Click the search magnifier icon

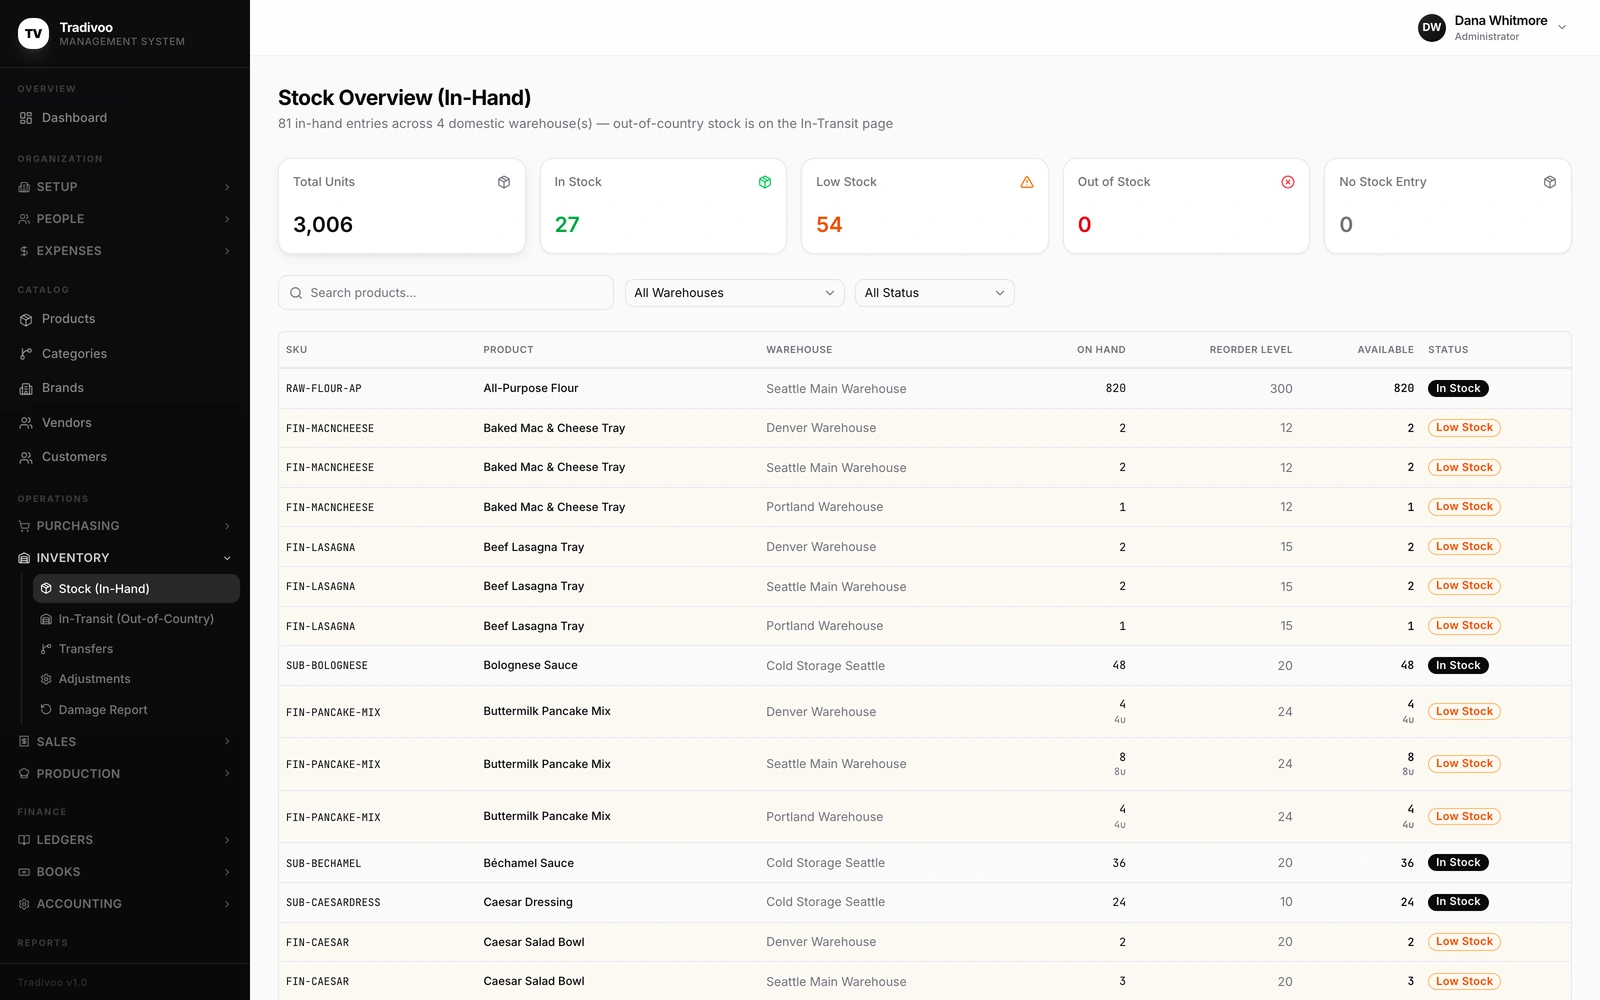[x=296, y=293]
